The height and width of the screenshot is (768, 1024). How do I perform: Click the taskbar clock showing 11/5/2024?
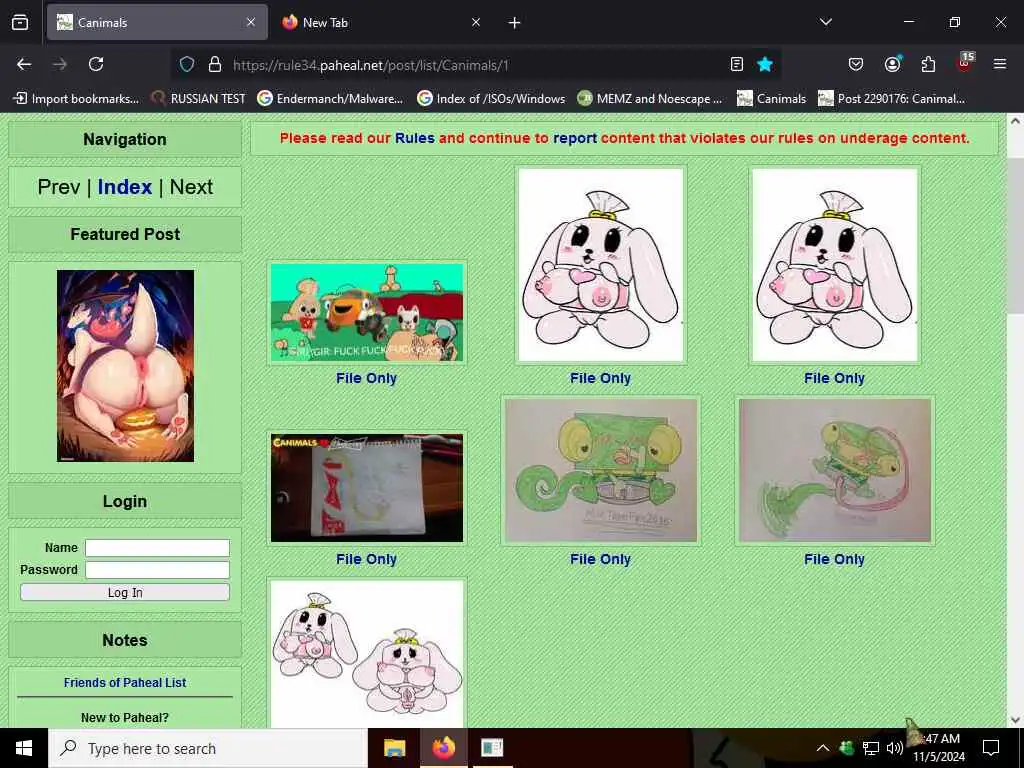[x=939, y=748]
